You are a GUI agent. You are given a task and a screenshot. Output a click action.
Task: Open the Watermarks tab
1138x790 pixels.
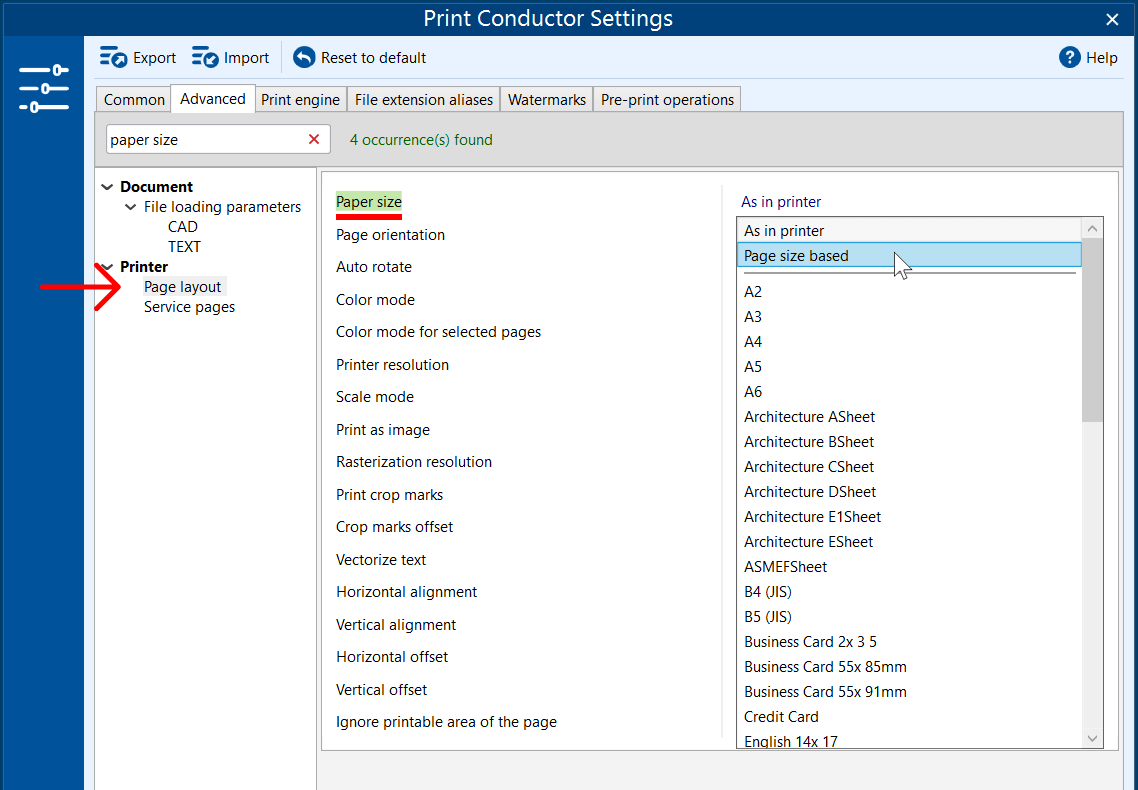pos(546,100)
